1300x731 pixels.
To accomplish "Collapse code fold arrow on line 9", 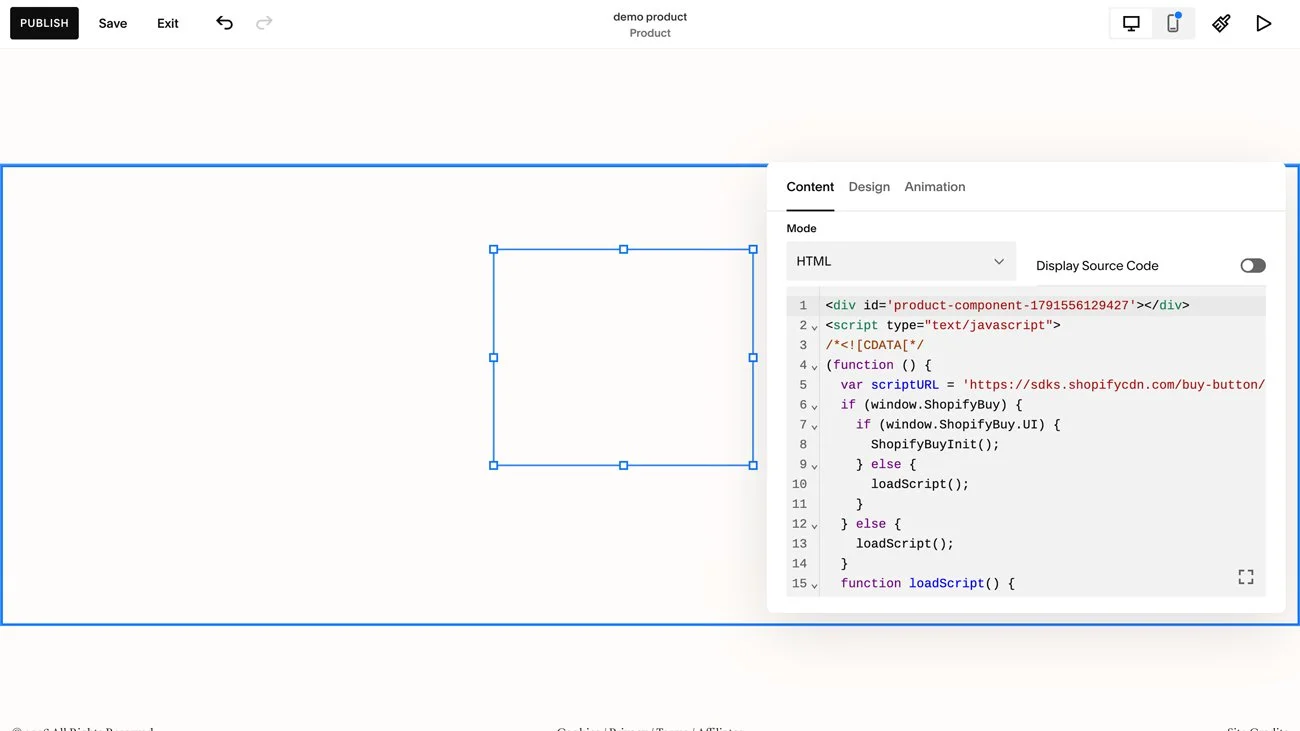I will (814, 466).
